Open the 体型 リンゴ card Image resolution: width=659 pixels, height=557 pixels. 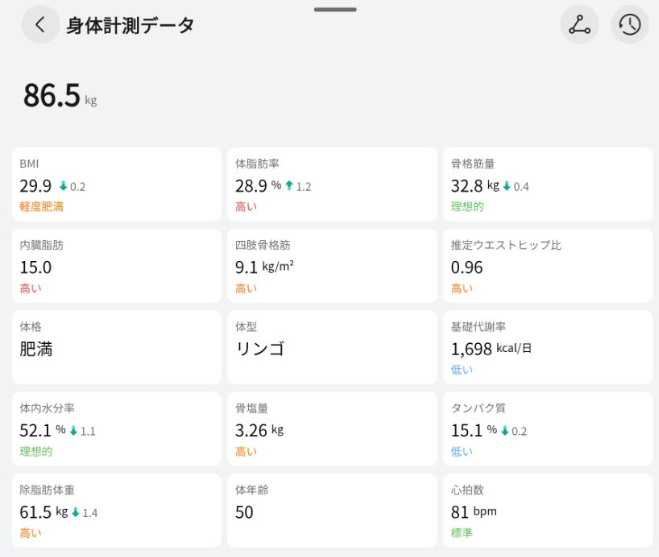pyautogui.click(x=332, y=347)
